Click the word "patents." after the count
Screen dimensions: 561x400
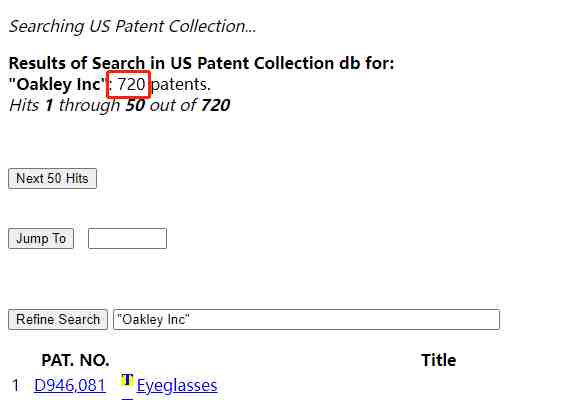(x=181, y=85)
